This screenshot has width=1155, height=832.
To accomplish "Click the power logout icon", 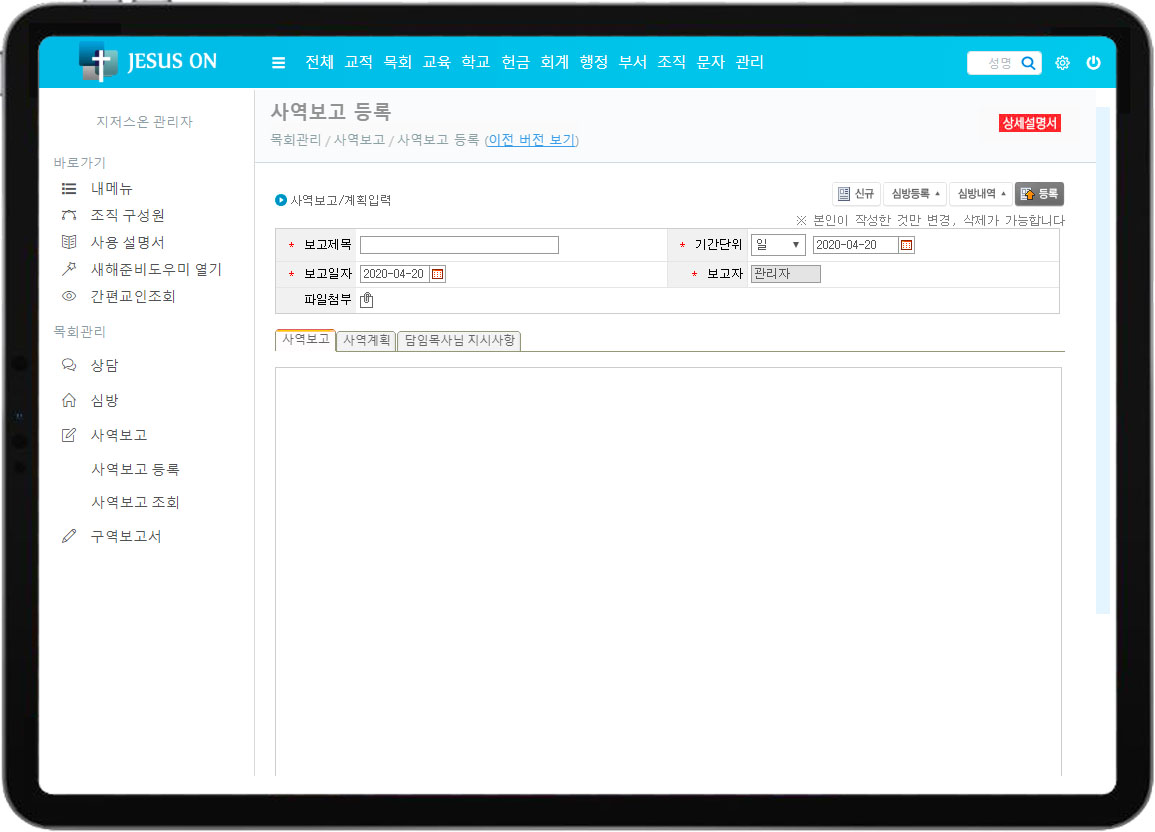I will click(x=1093, y=63).
